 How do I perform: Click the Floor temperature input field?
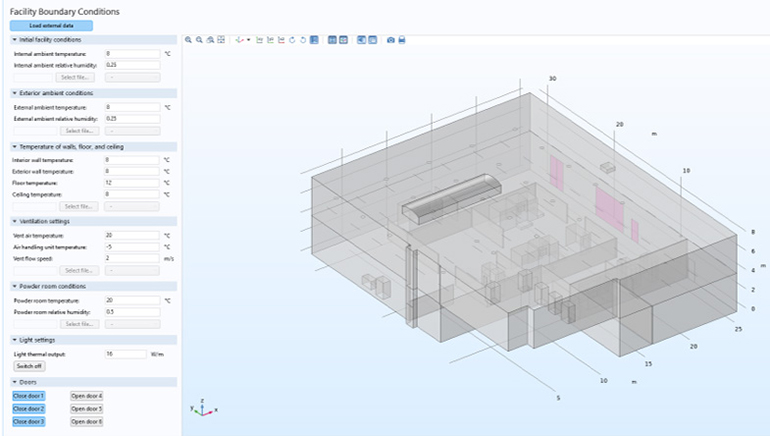[131, 183]
